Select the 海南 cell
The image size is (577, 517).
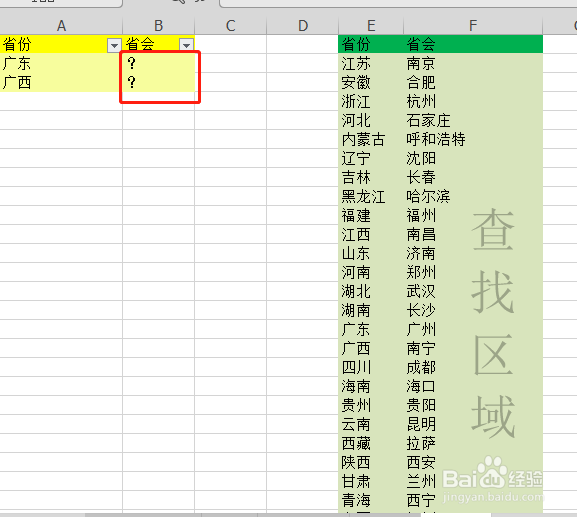pos(371,387)
